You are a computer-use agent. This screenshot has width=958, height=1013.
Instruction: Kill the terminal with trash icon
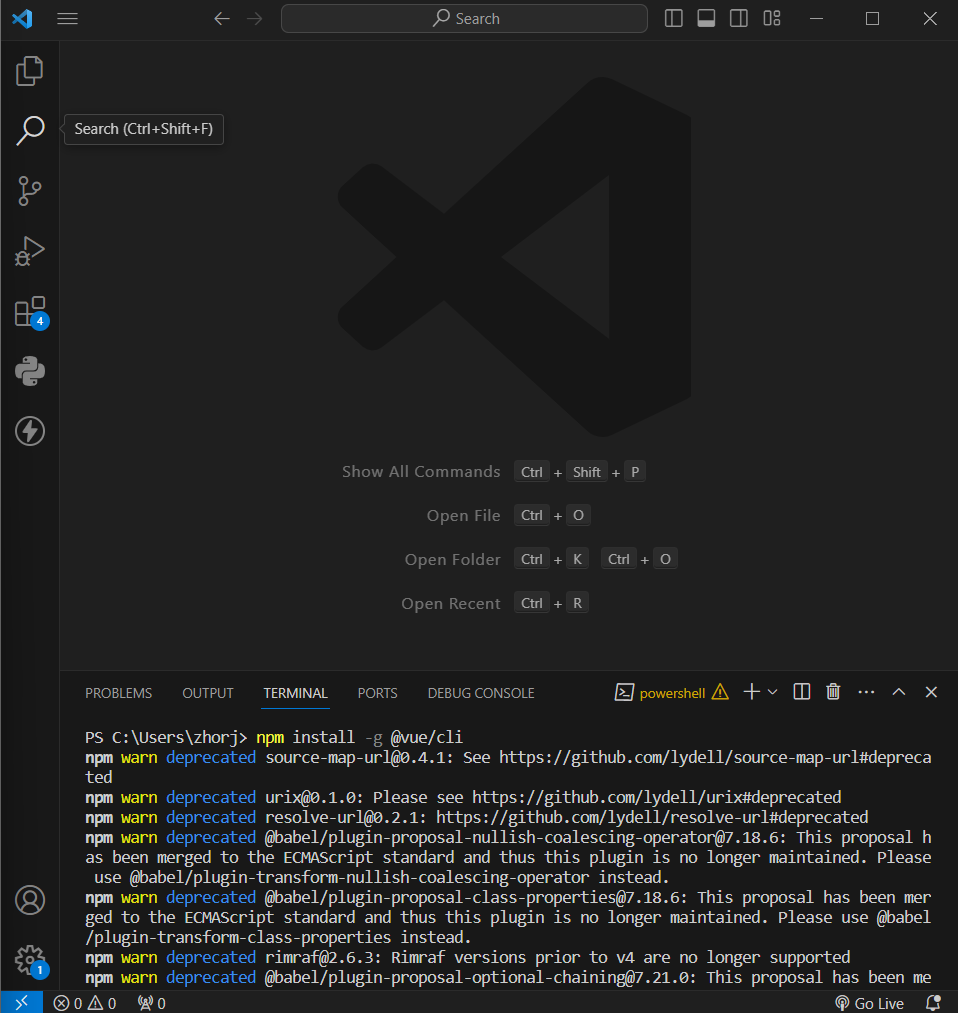tap(833, 692)
